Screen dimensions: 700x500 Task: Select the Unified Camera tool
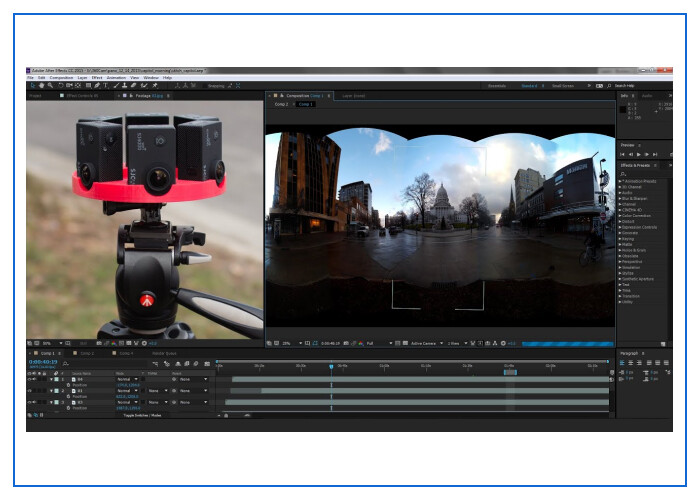[69, 85]
